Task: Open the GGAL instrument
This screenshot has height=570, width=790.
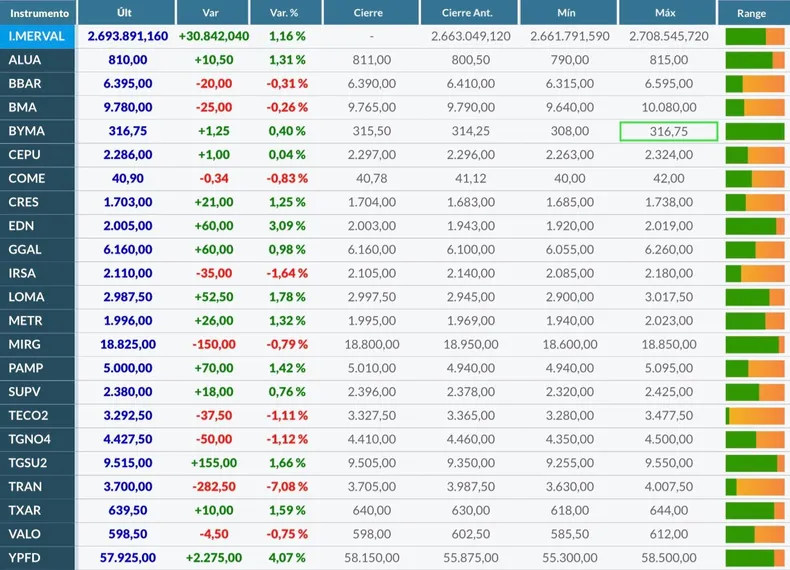Action: coord(25,250)
